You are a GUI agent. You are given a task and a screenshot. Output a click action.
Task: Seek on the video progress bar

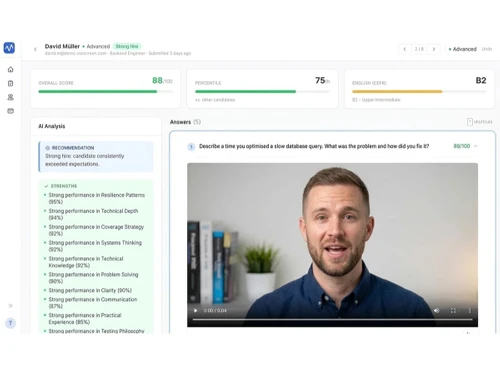pos(332,320)
